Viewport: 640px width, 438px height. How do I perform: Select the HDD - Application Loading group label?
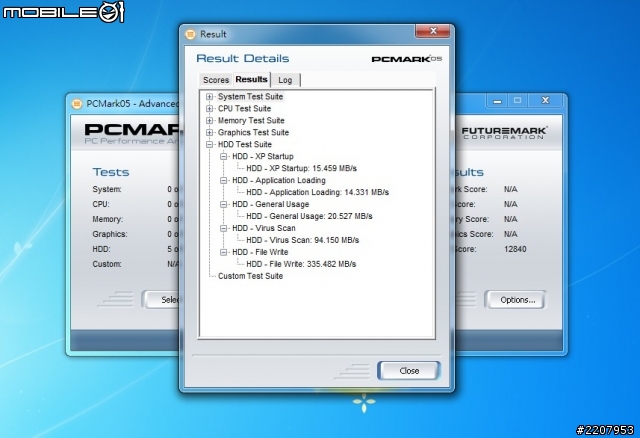pos(279,180)
